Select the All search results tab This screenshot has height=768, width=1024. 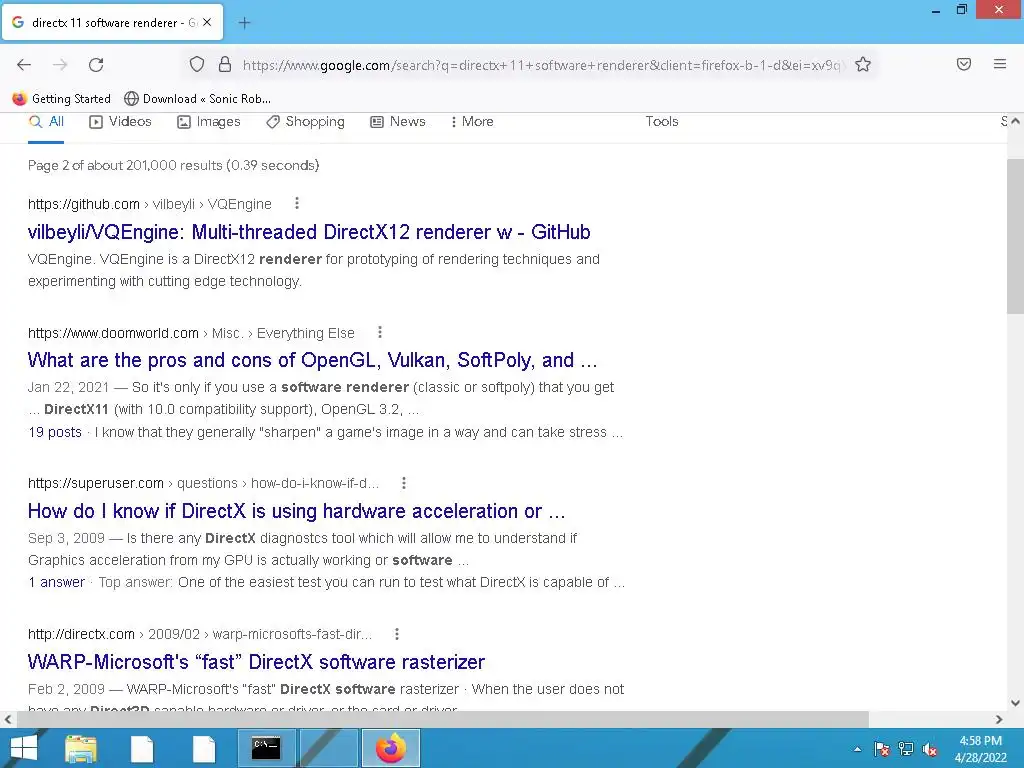coord(46,121)
